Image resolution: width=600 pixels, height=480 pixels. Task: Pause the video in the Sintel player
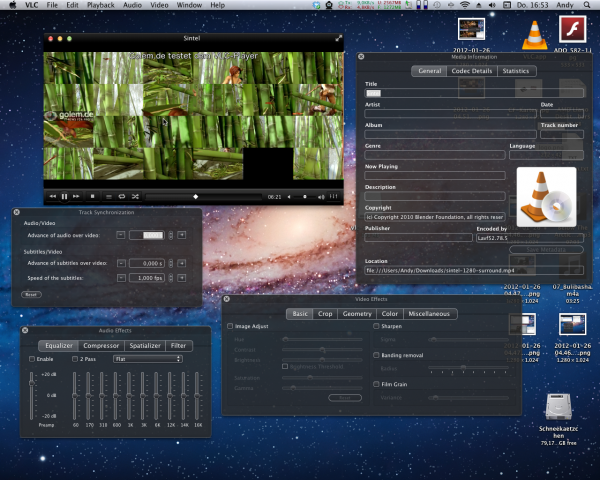click(x=65, y=197)
